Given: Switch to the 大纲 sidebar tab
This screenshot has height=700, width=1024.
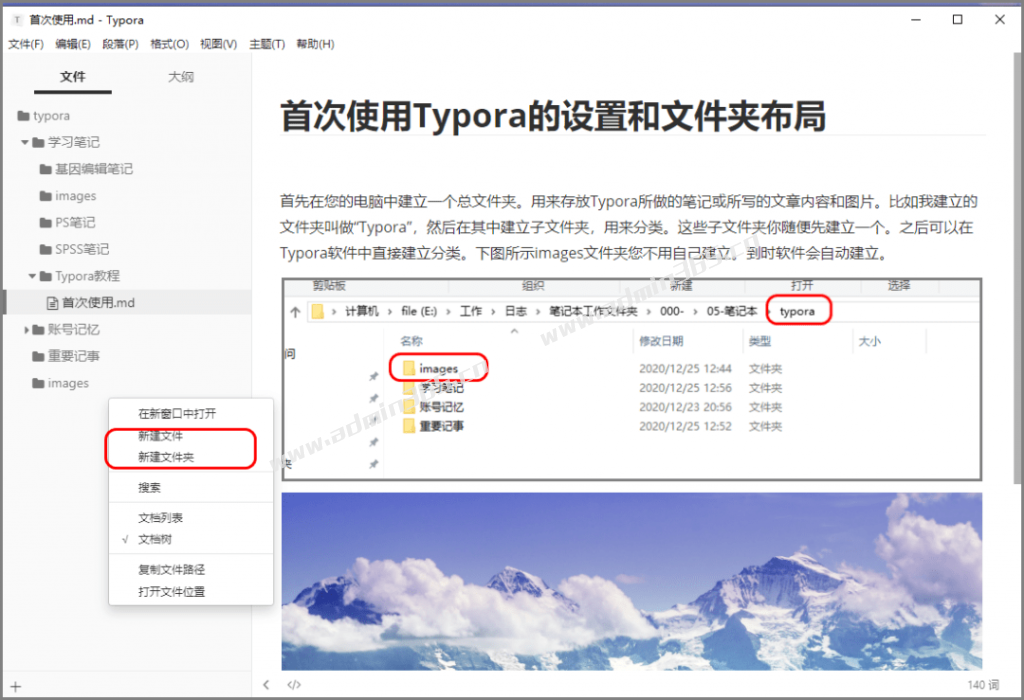Looking at the screenshot, I should pyautogui.click(x=181, y=77).
